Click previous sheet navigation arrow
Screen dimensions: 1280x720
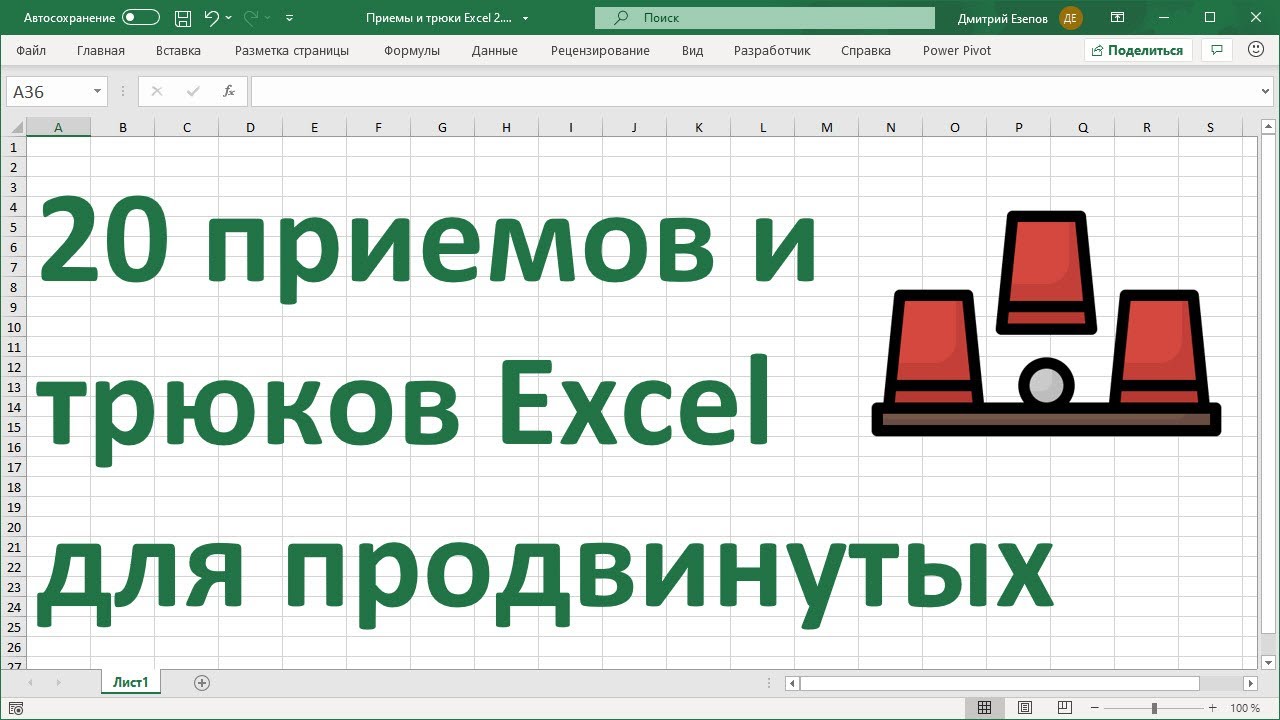(x=30, y=682)
